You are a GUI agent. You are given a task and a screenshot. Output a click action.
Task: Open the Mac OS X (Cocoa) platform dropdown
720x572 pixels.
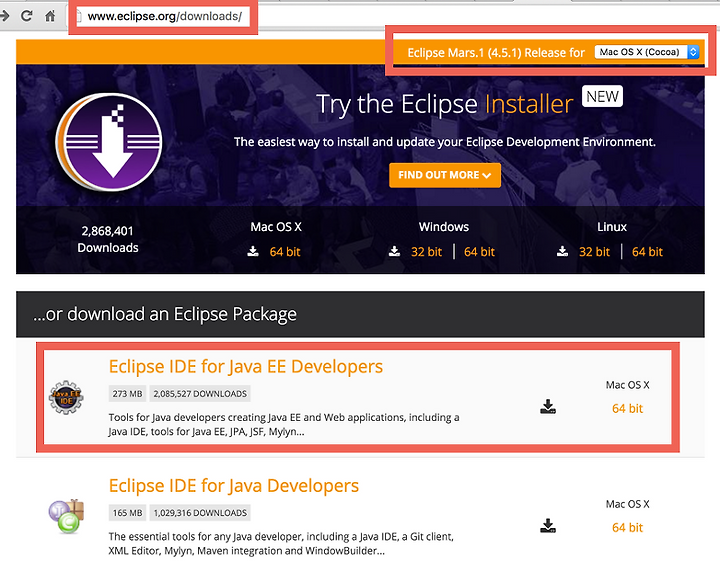coord(647,52)
